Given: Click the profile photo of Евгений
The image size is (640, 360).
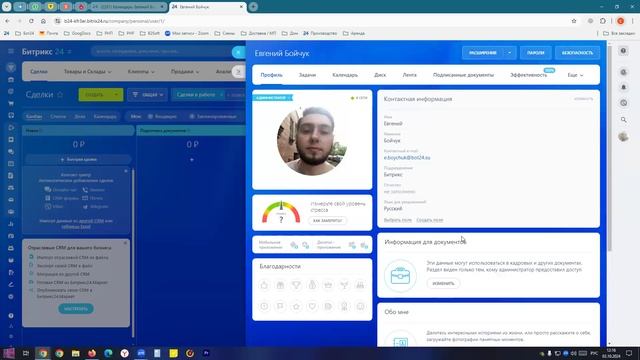Looking at the screenshot, I should click(312, 141).
